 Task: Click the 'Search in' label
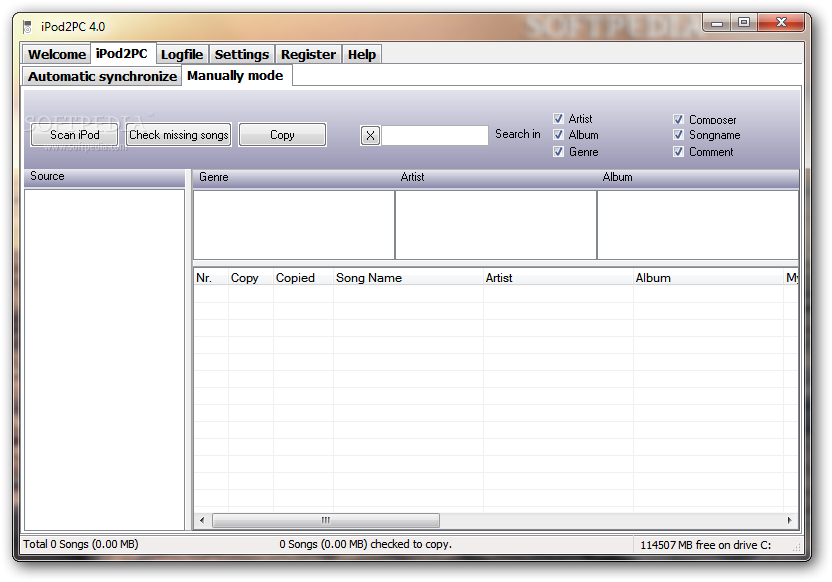[517, 134]
